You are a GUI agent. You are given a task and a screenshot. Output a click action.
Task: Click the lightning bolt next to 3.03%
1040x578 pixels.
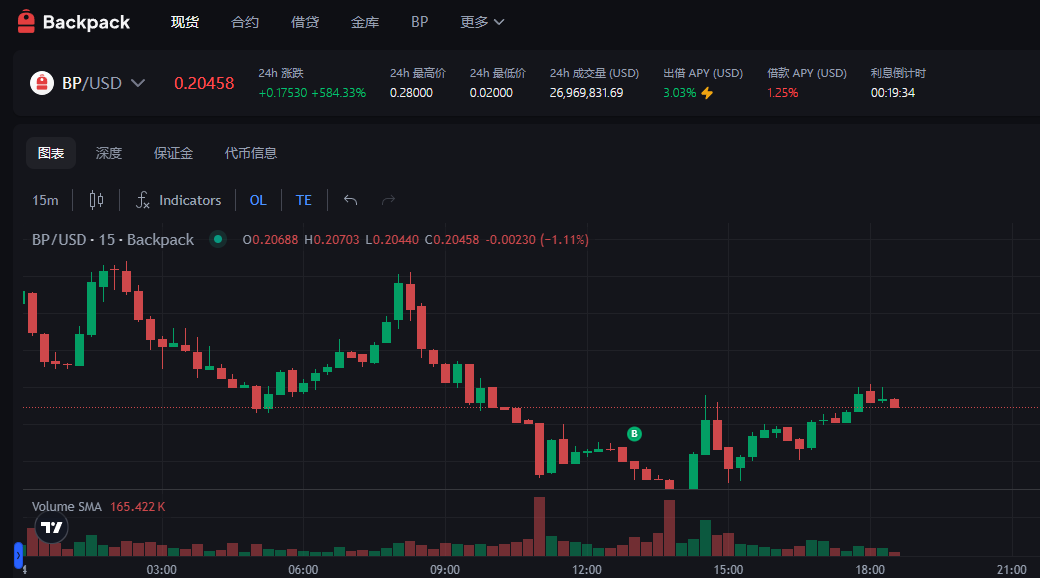click(x=707, y=93)
